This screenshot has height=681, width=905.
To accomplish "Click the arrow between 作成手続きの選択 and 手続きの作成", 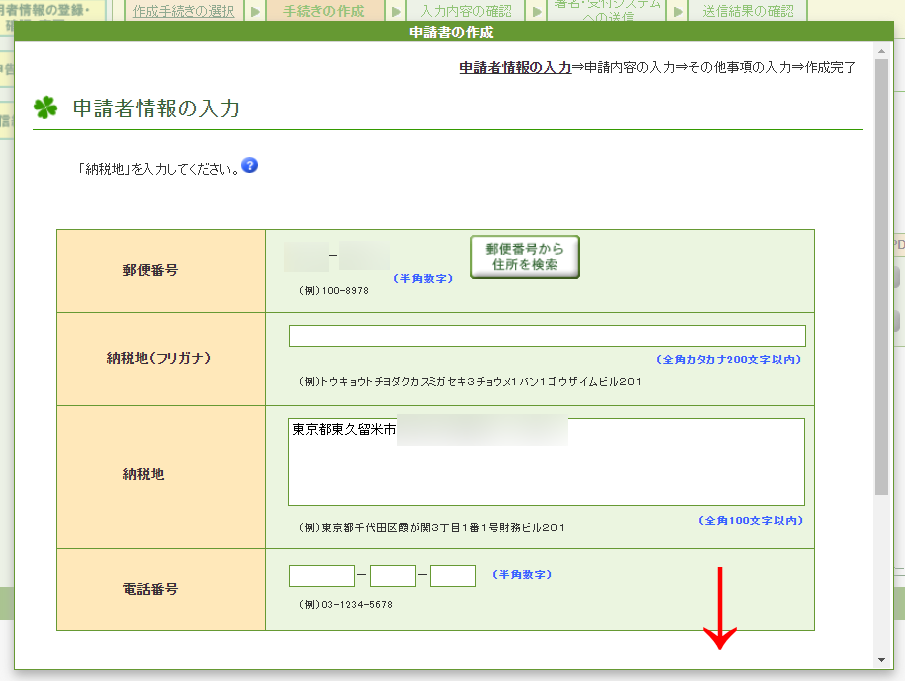I will [255, 12].
